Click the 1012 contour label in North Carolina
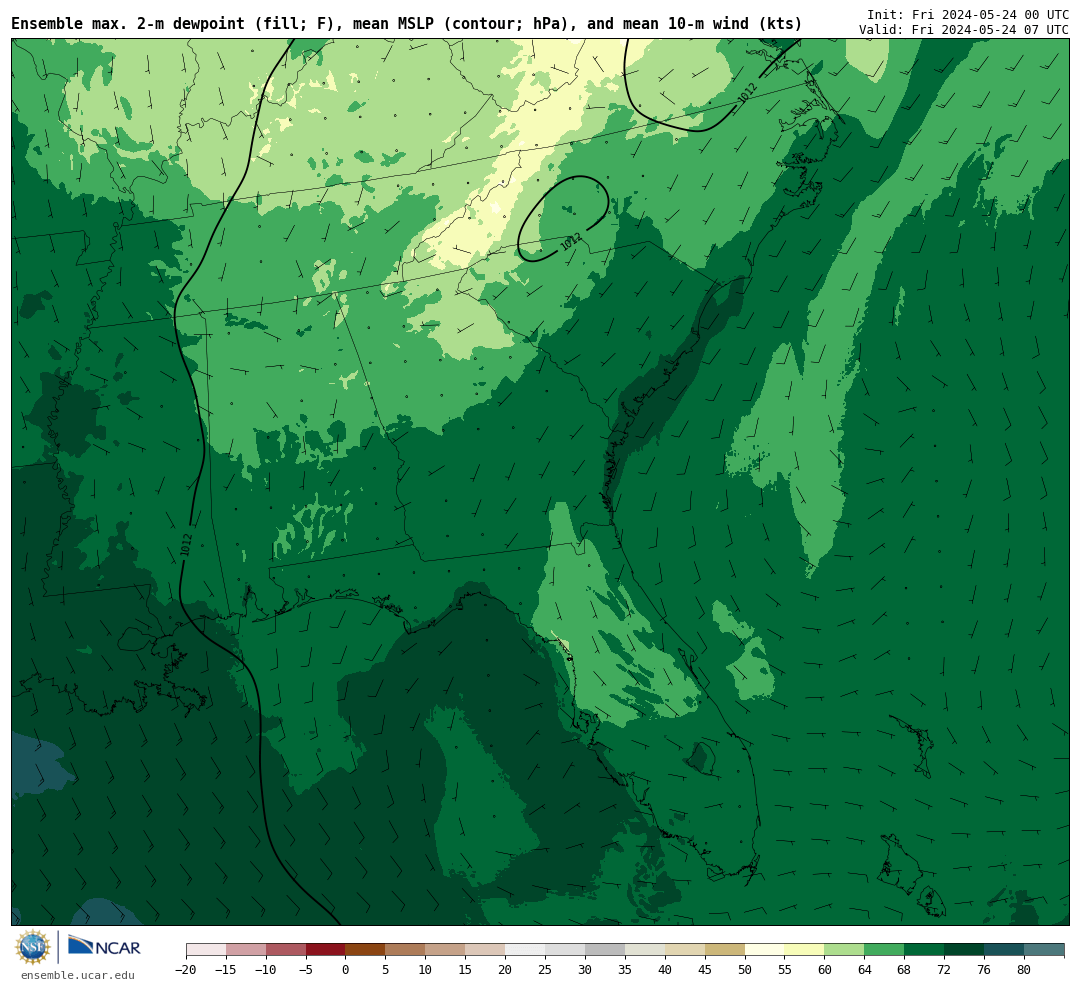Image resolution: width=1080 pixels, height=988 pixels. (x=571, y=242)
